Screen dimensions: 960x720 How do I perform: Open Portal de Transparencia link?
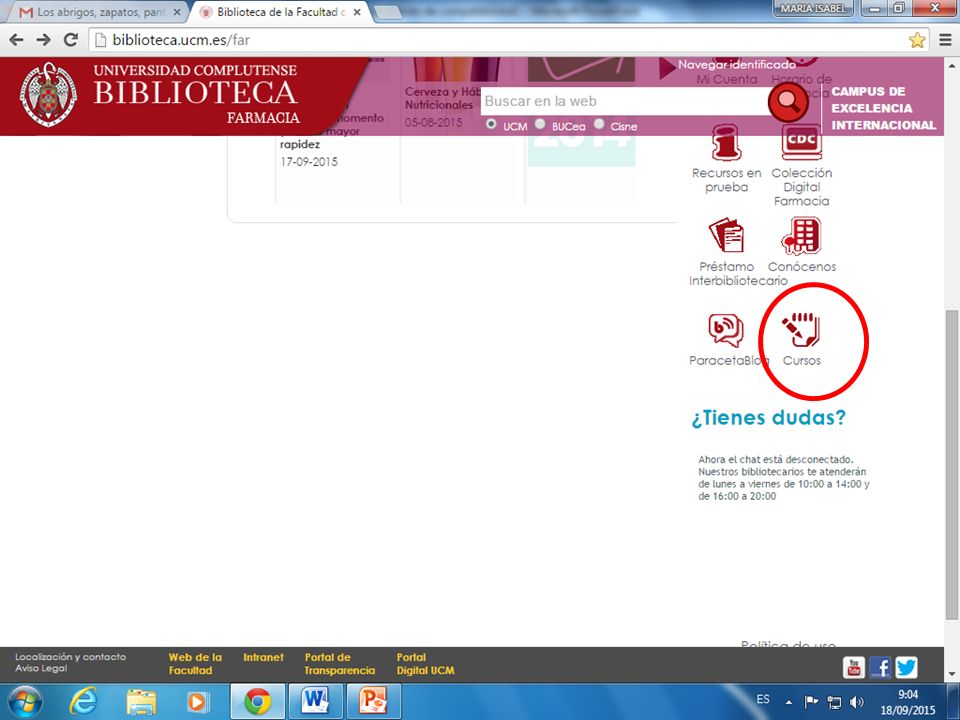pos(340,664)
